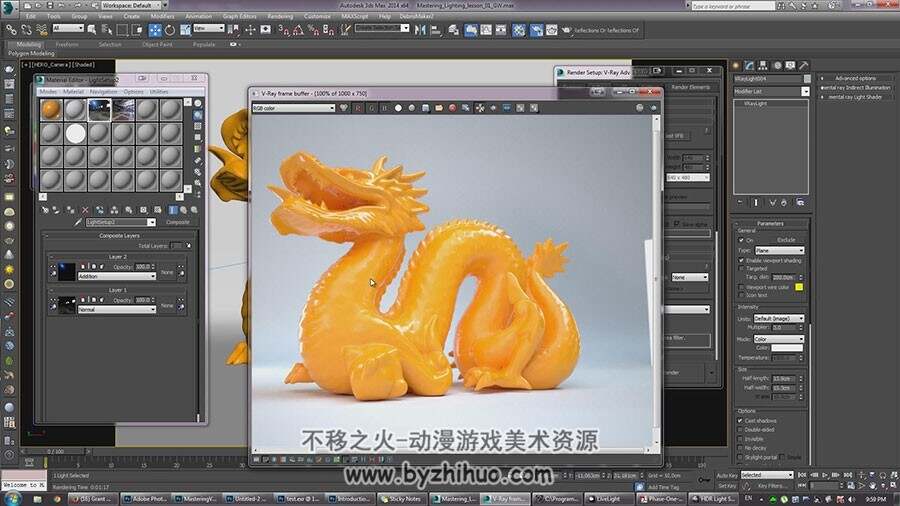Click Layer 2 texture map thumbnail
This screenshot has width=900, height=506.
pyautogui.click(x=67, y=272)
